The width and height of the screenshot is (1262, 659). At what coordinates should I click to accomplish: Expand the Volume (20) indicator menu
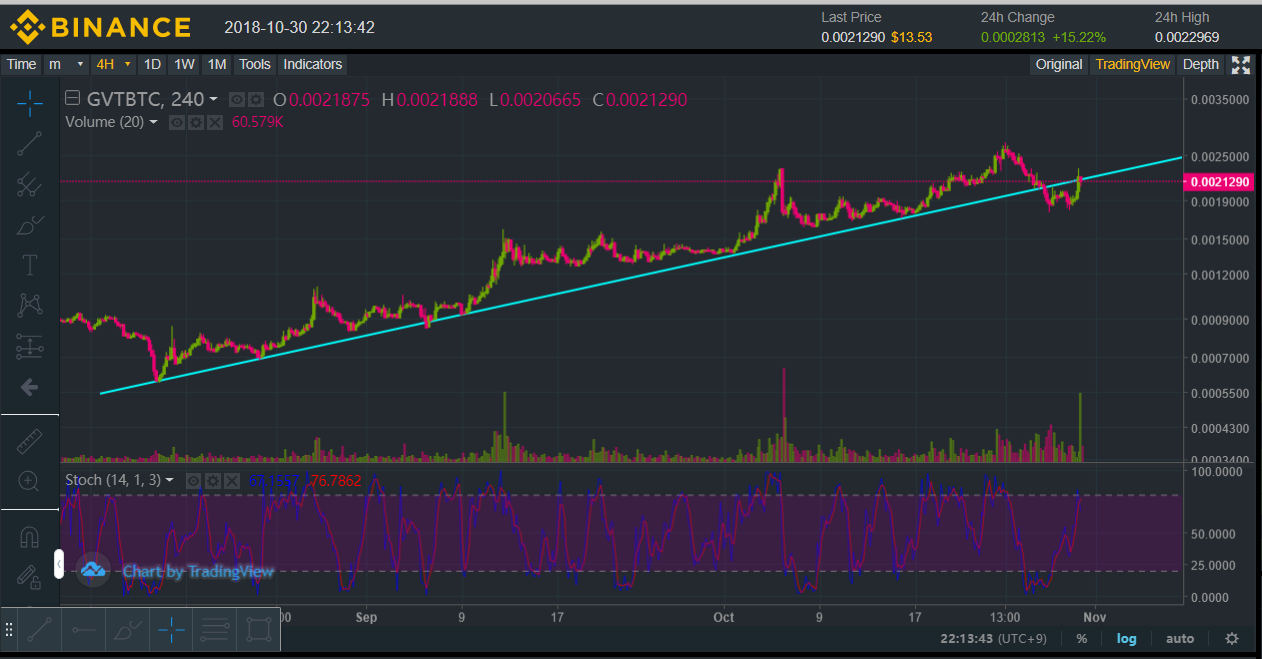(153, 122)
